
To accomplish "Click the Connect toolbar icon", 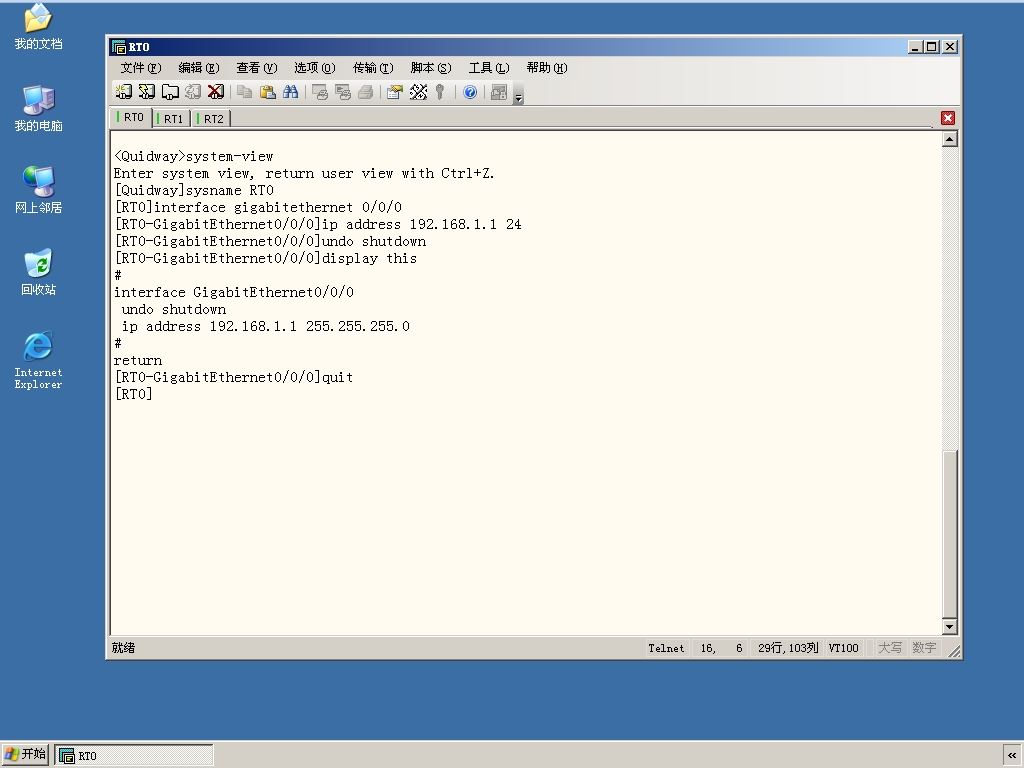I will point(123,92).
